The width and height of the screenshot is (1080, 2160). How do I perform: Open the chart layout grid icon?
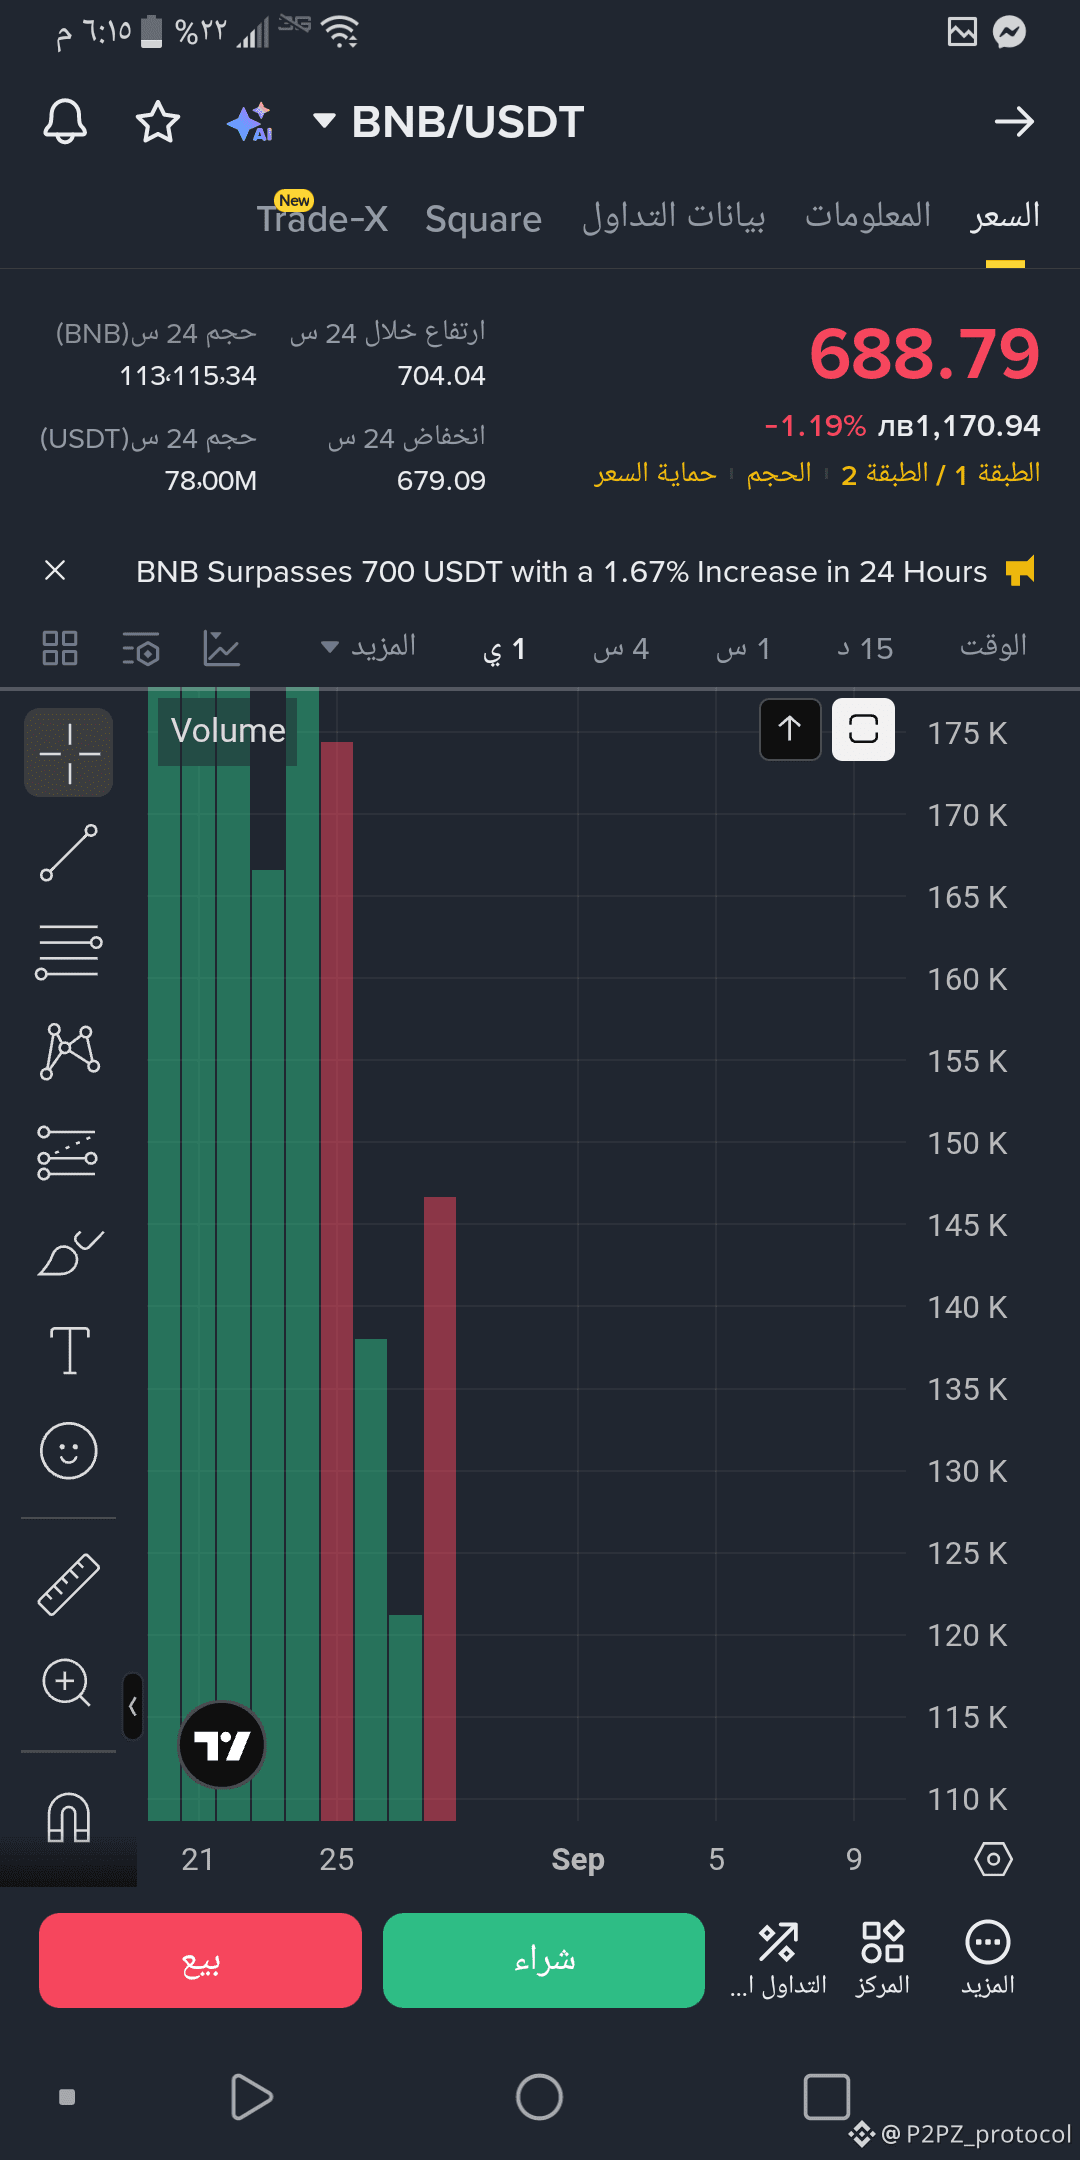coord(60,648)
